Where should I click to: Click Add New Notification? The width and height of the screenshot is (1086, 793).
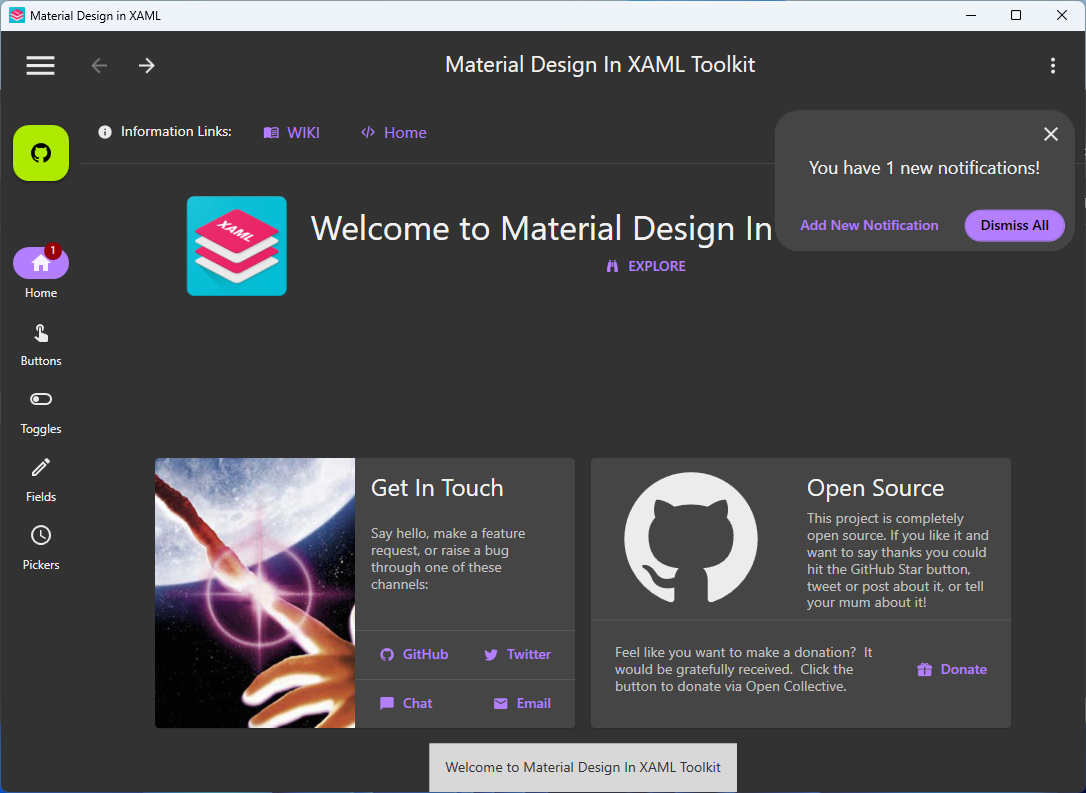[x=869, y=225]
